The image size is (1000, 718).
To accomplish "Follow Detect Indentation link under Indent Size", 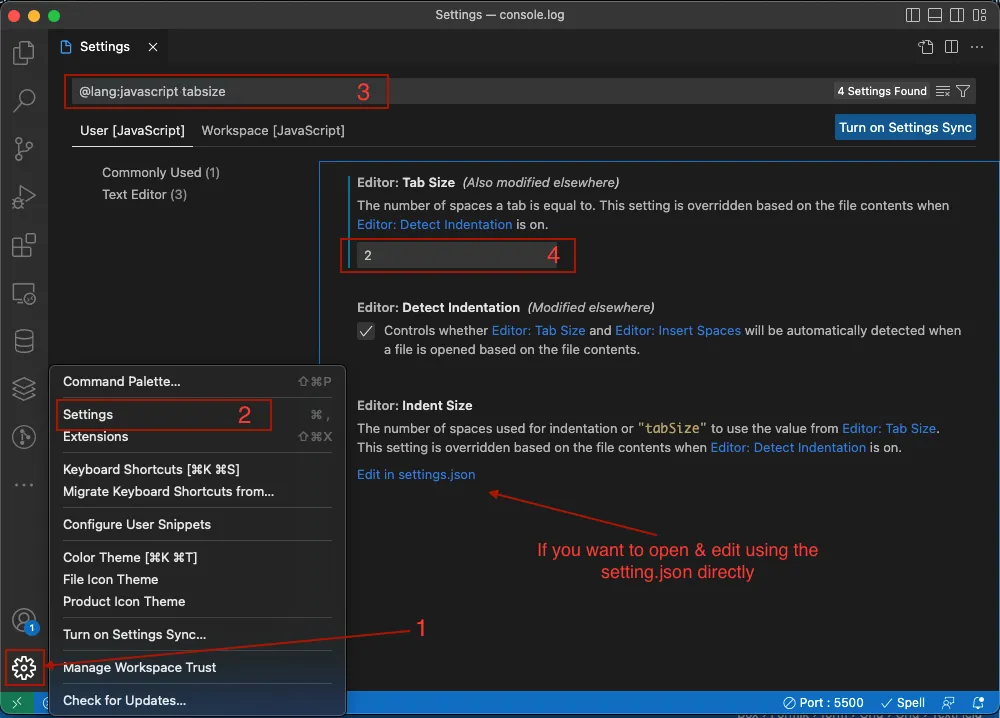I will click(788, 448).
